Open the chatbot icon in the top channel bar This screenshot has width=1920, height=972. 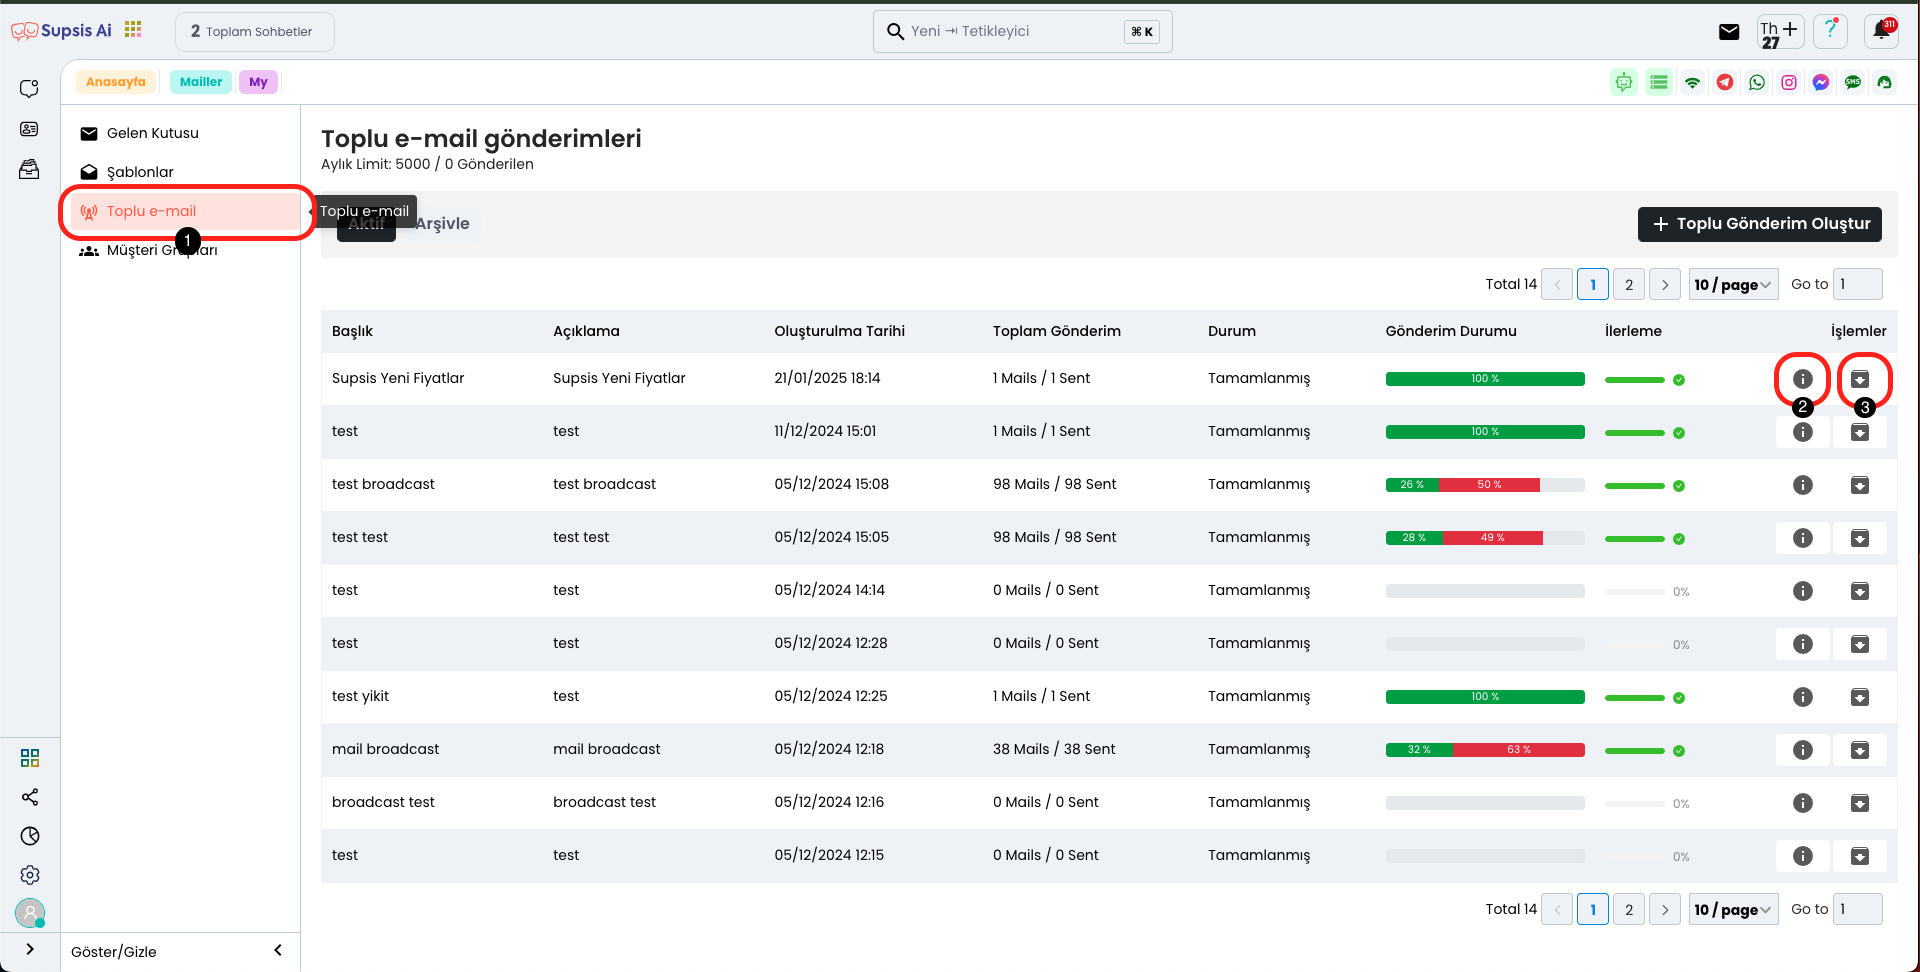coord(1624,82)
